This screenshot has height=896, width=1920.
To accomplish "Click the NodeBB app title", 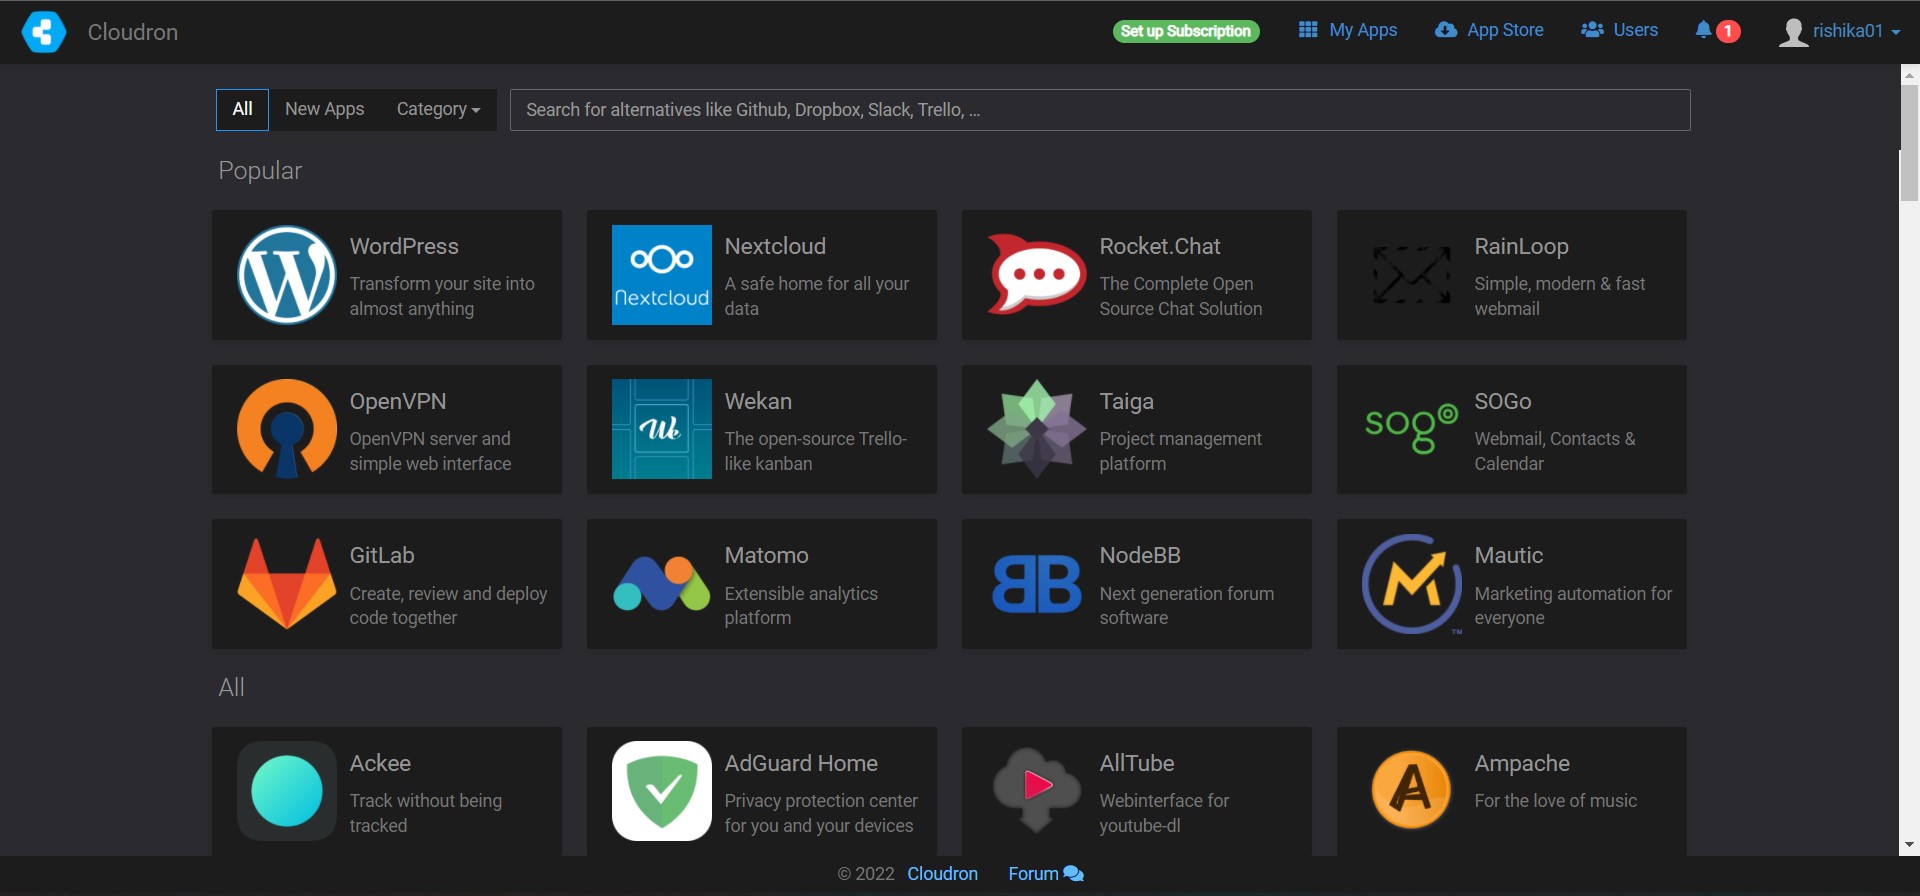I will [1140, 555].
